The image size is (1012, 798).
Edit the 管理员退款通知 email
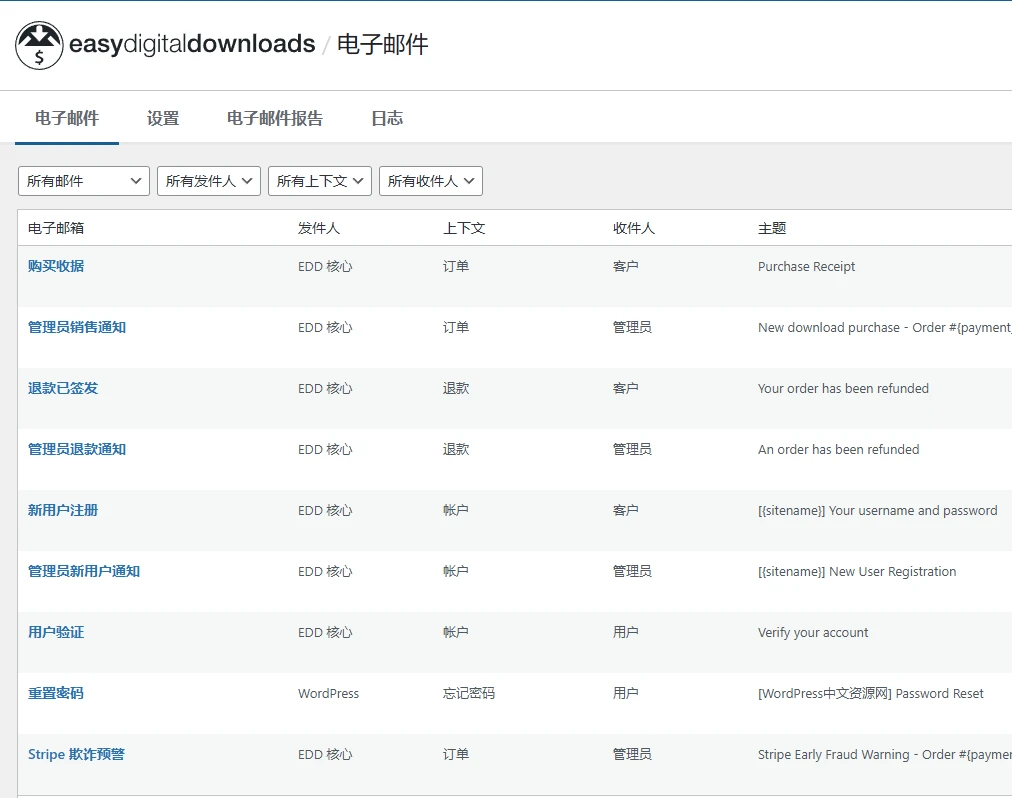pos(76,449)
